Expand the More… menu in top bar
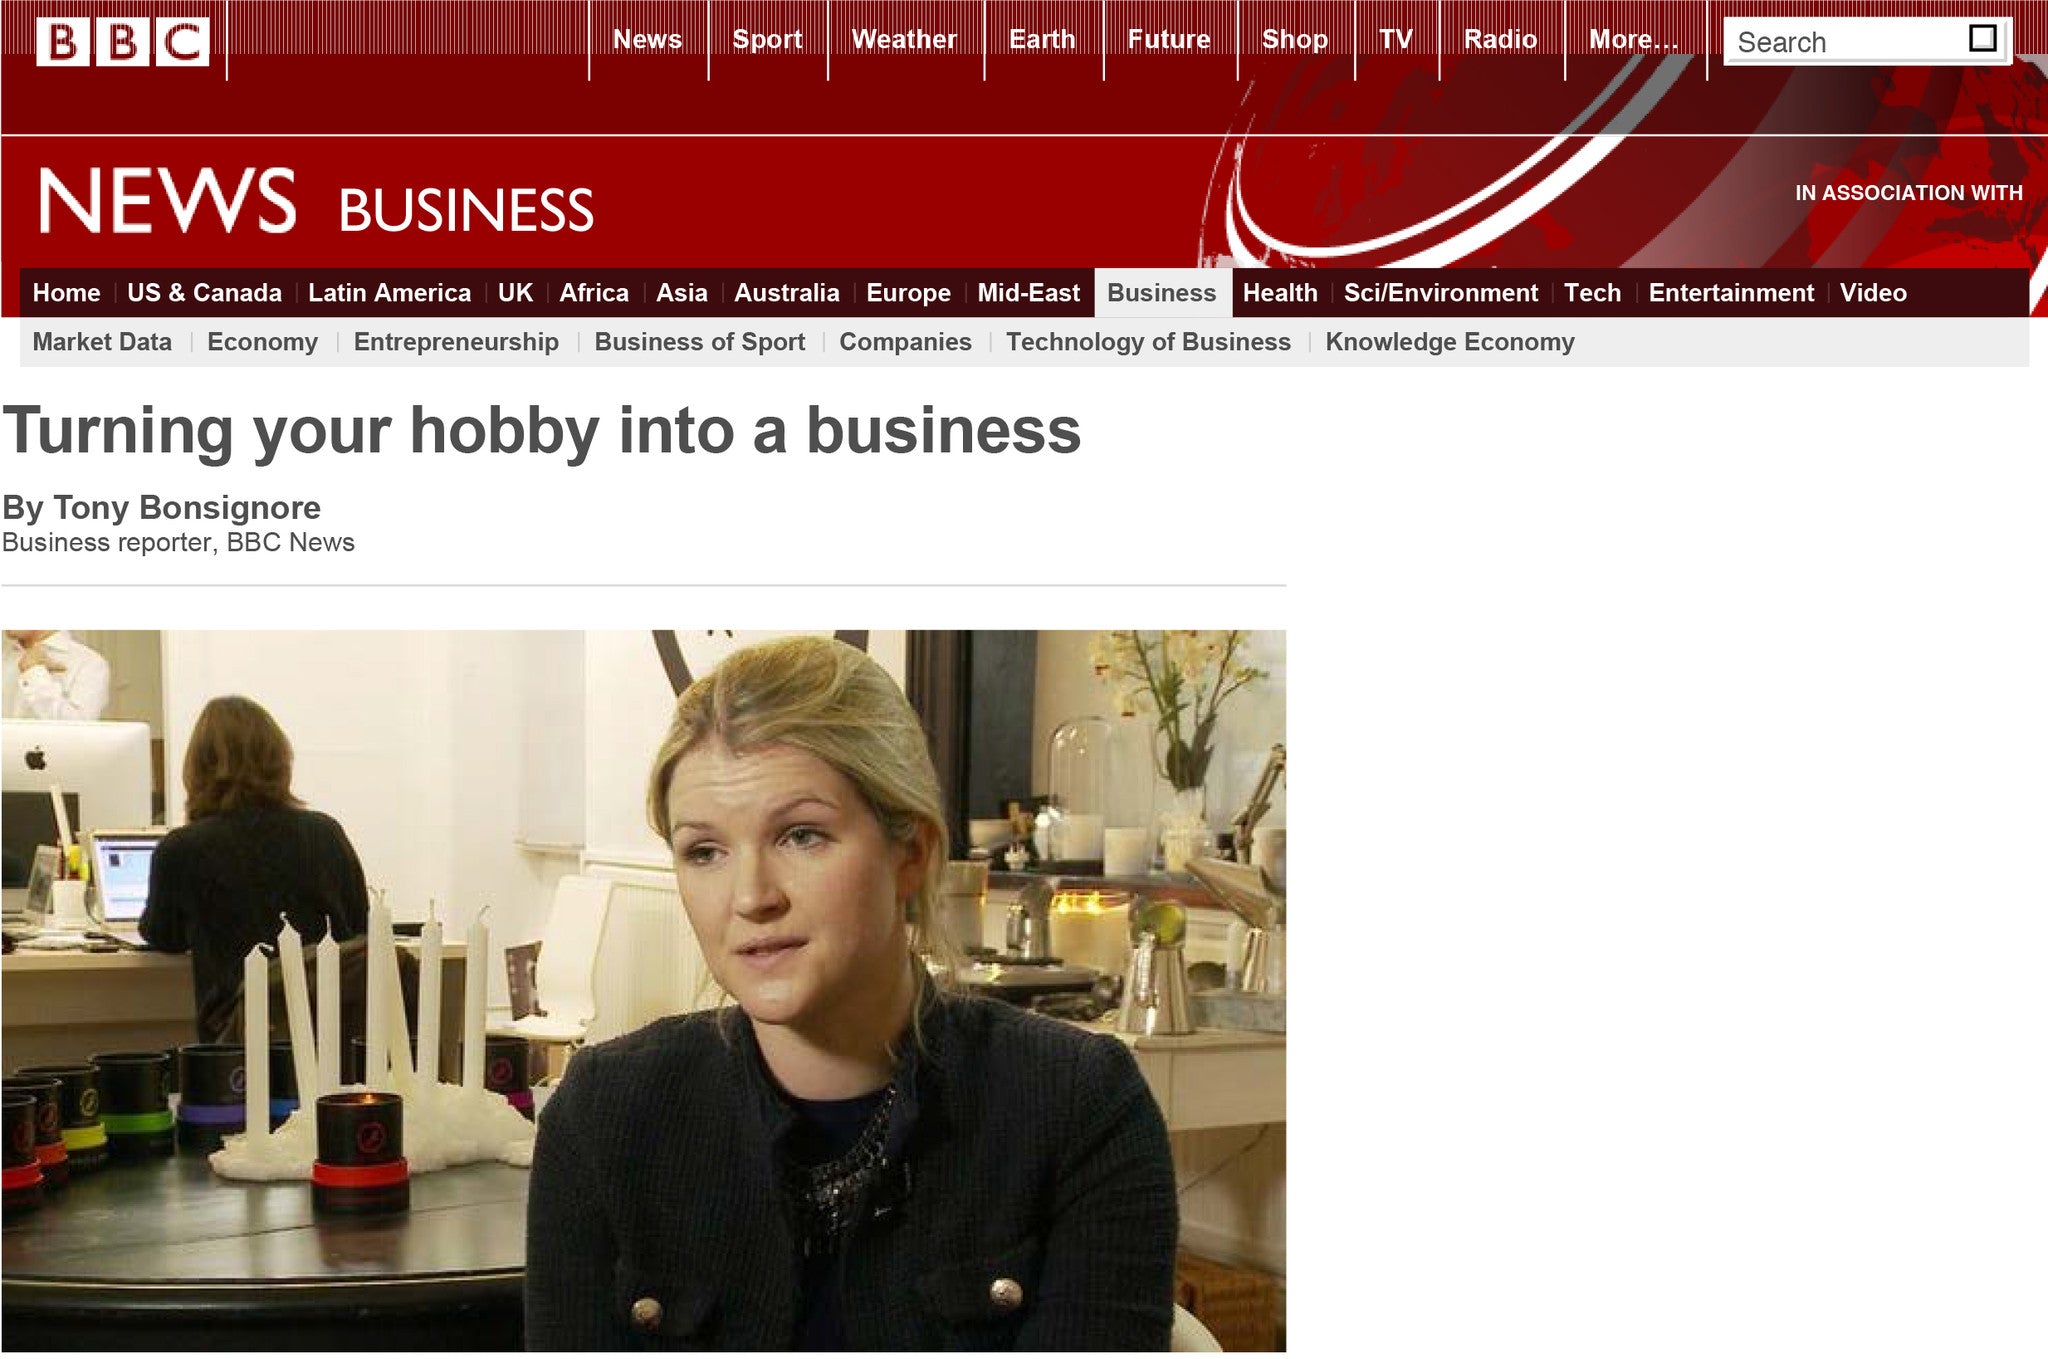 [x=1633, y=39]
